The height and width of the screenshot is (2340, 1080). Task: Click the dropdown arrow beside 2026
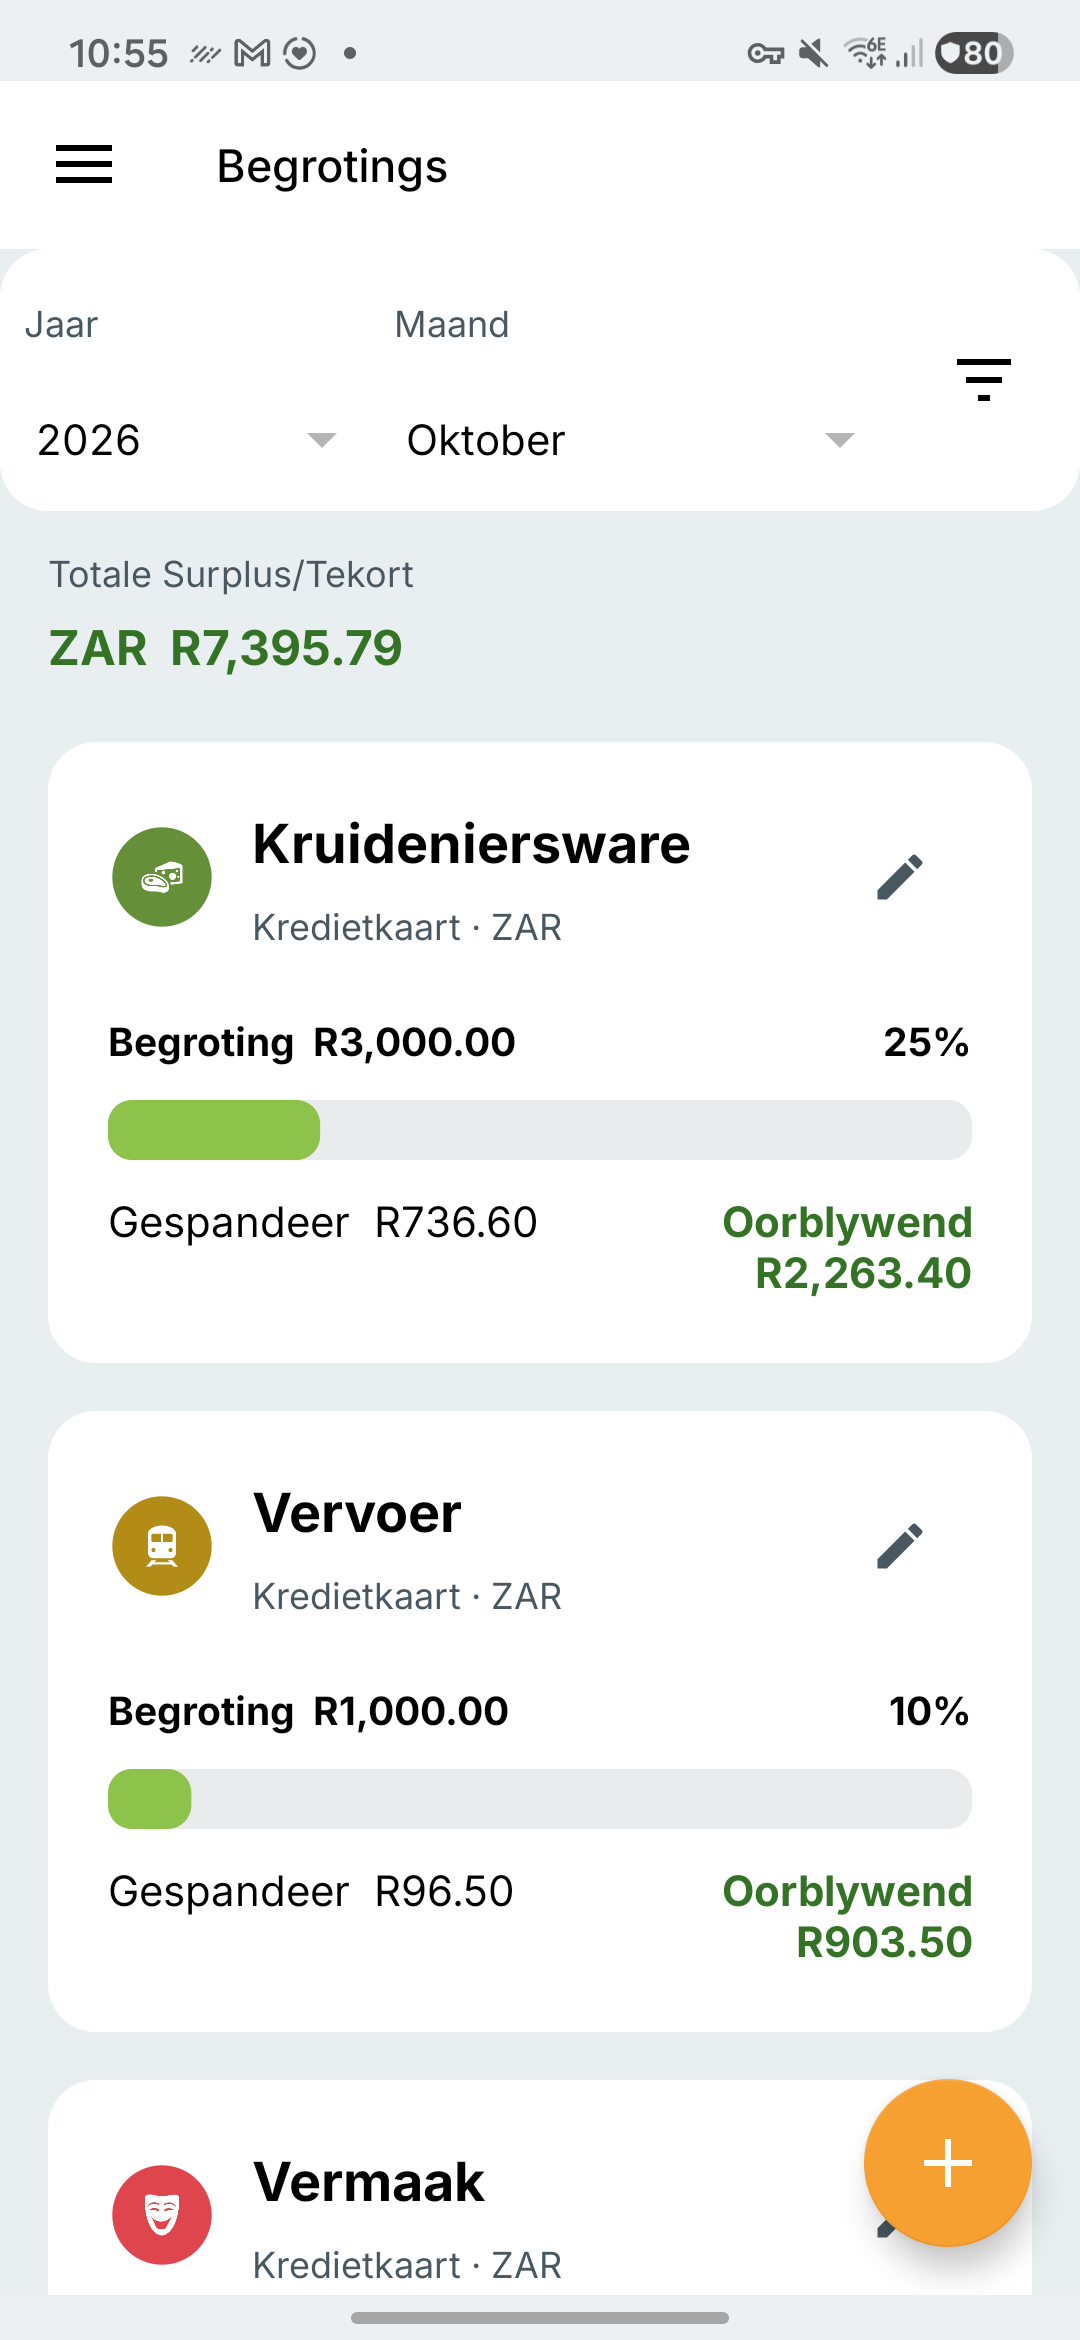322,440
